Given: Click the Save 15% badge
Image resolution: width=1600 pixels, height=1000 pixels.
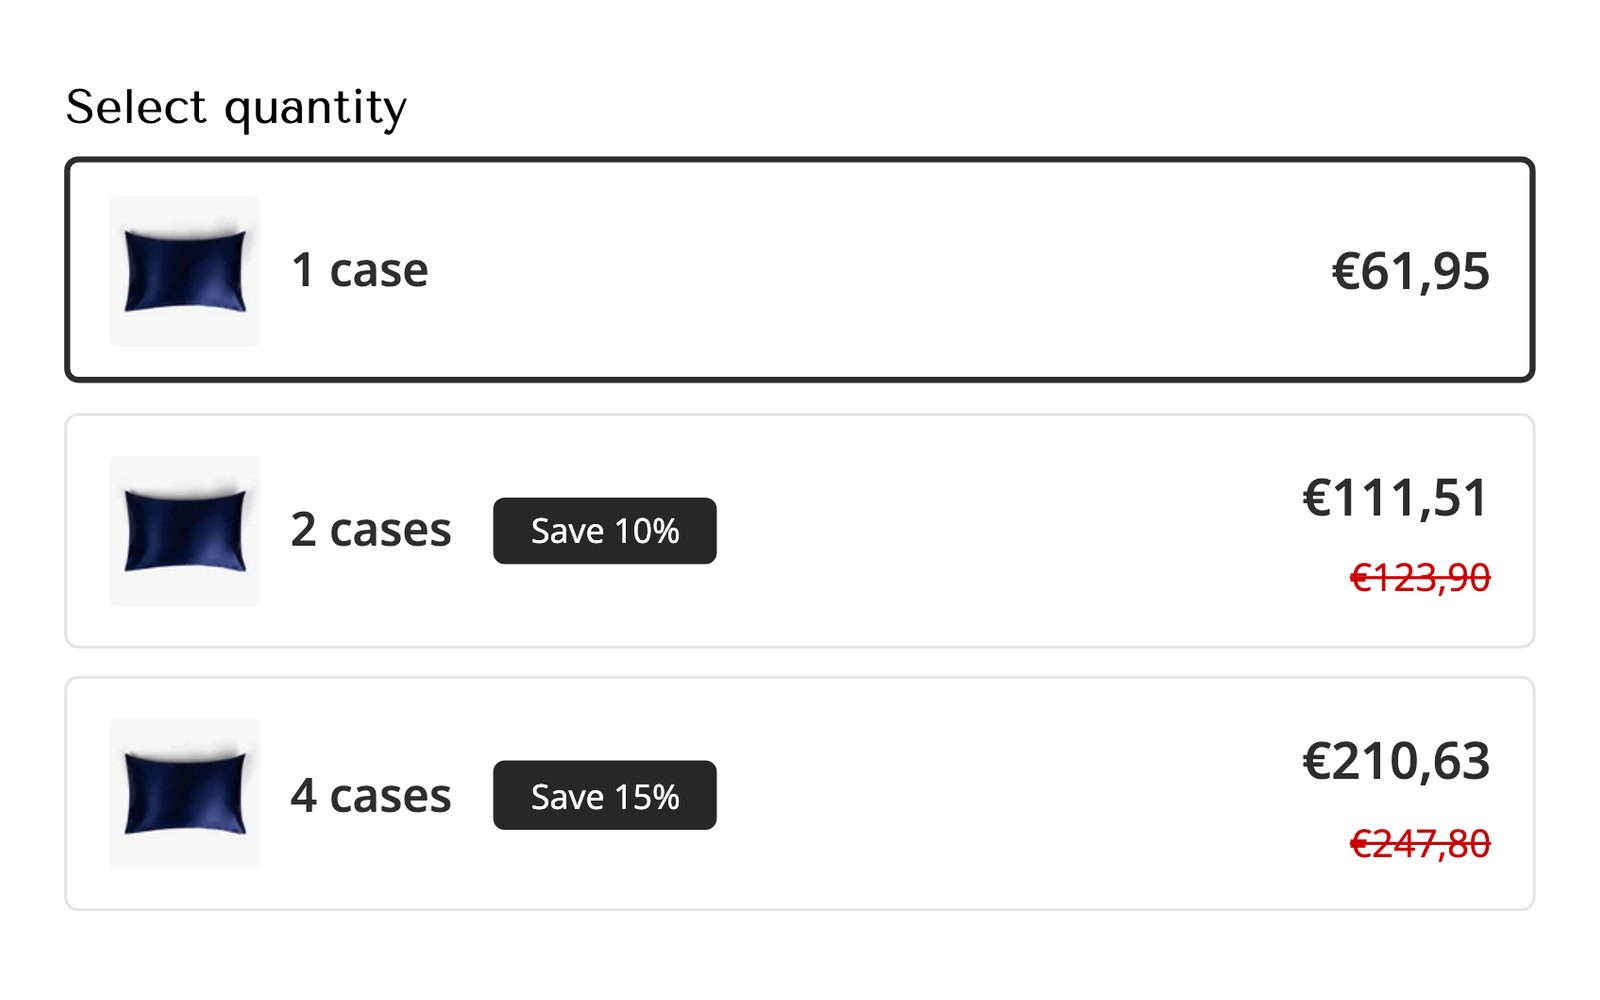Looking at the screenshot, I should pyautogui.click(x=605, y=795).
